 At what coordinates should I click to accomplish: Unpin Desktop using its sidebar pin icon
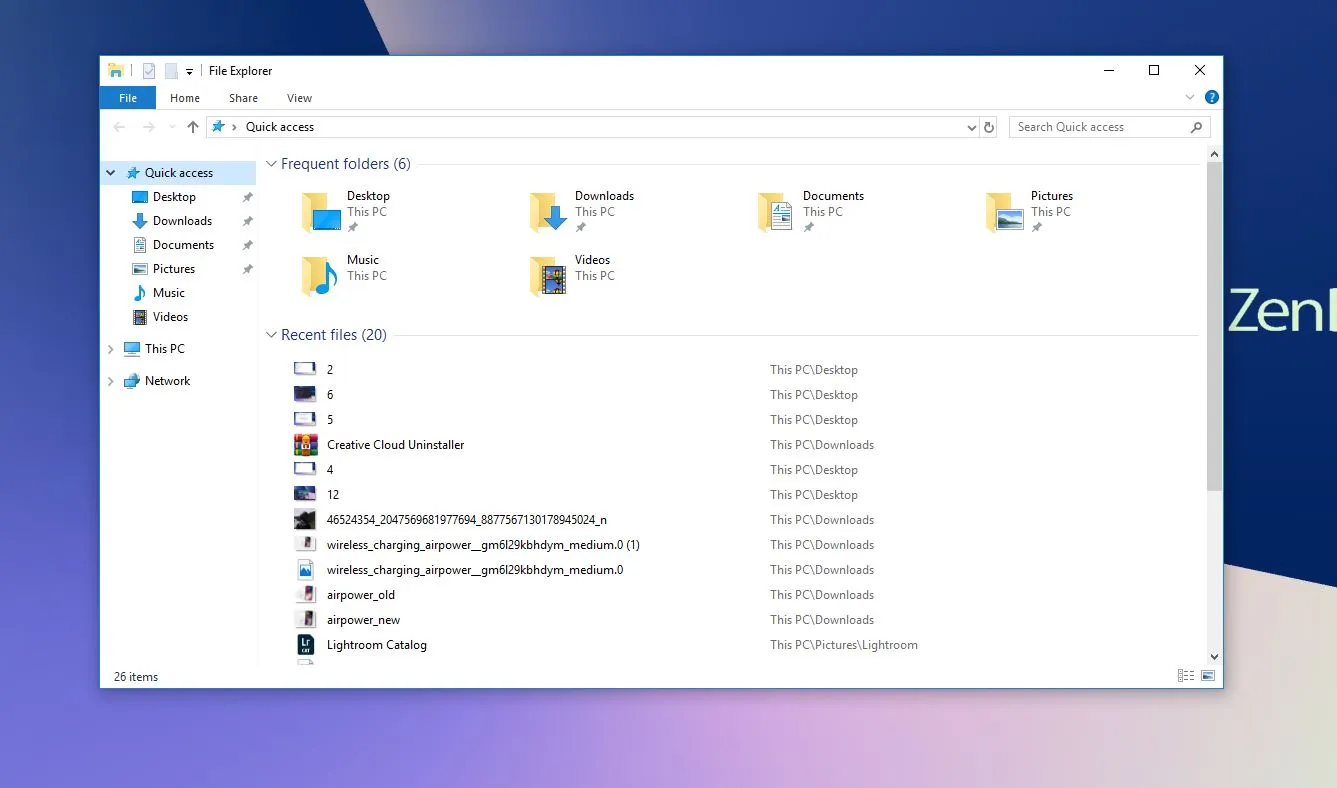point(248,197)
